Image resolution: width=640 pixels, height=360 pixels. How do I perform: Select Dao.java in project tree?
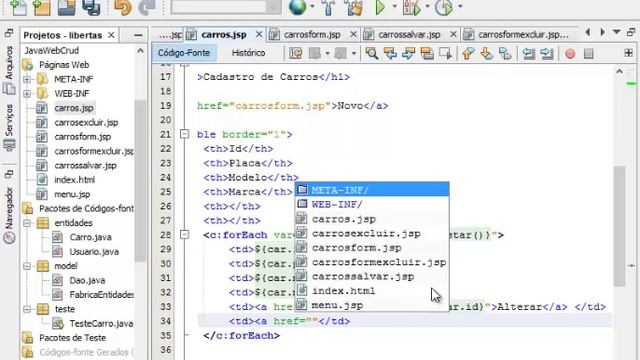[x=87, y=280]
